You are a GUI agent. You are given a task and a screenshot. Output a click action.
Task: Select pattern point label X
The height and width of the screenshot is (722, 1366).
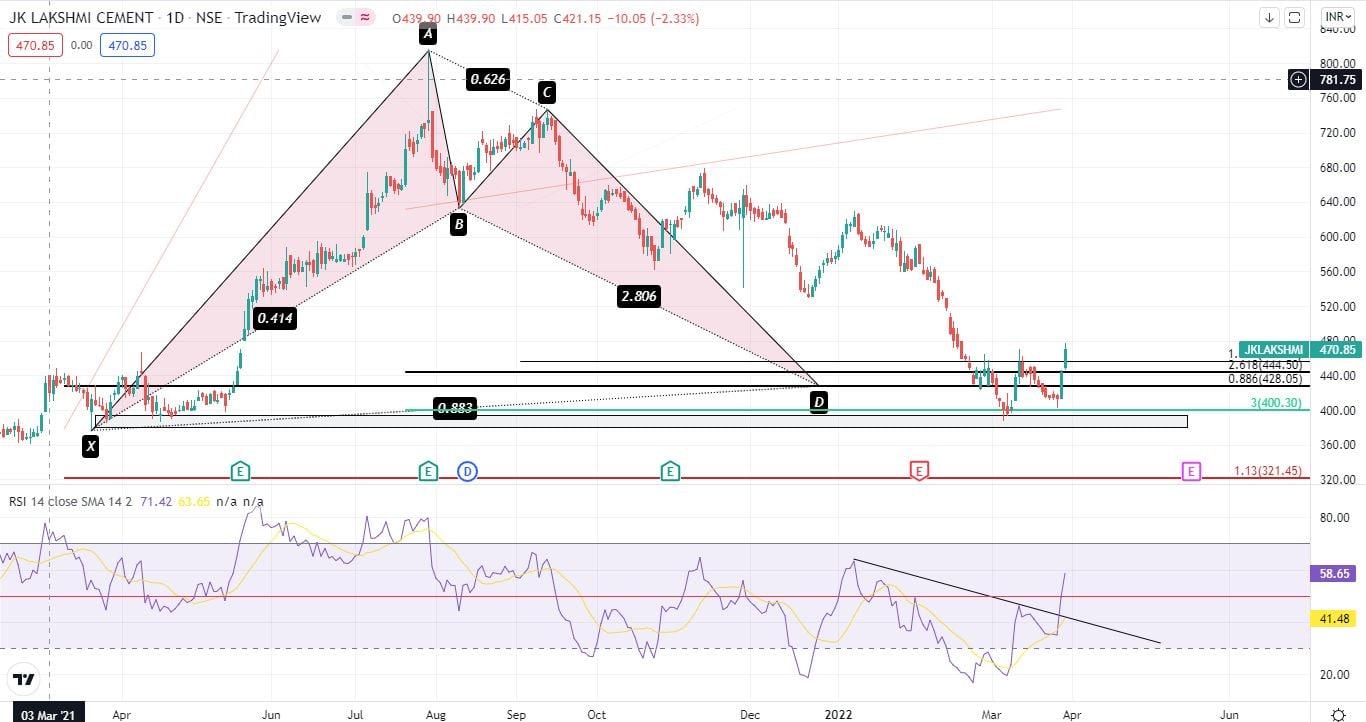91,446
